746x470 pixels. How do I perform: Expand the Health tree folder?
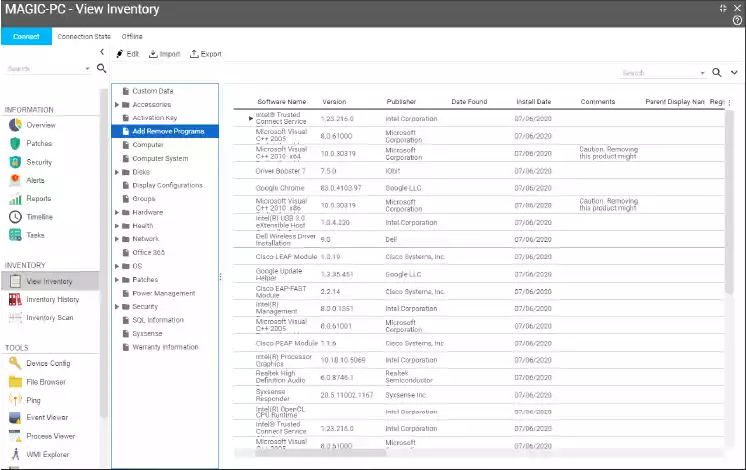point(117,225)
